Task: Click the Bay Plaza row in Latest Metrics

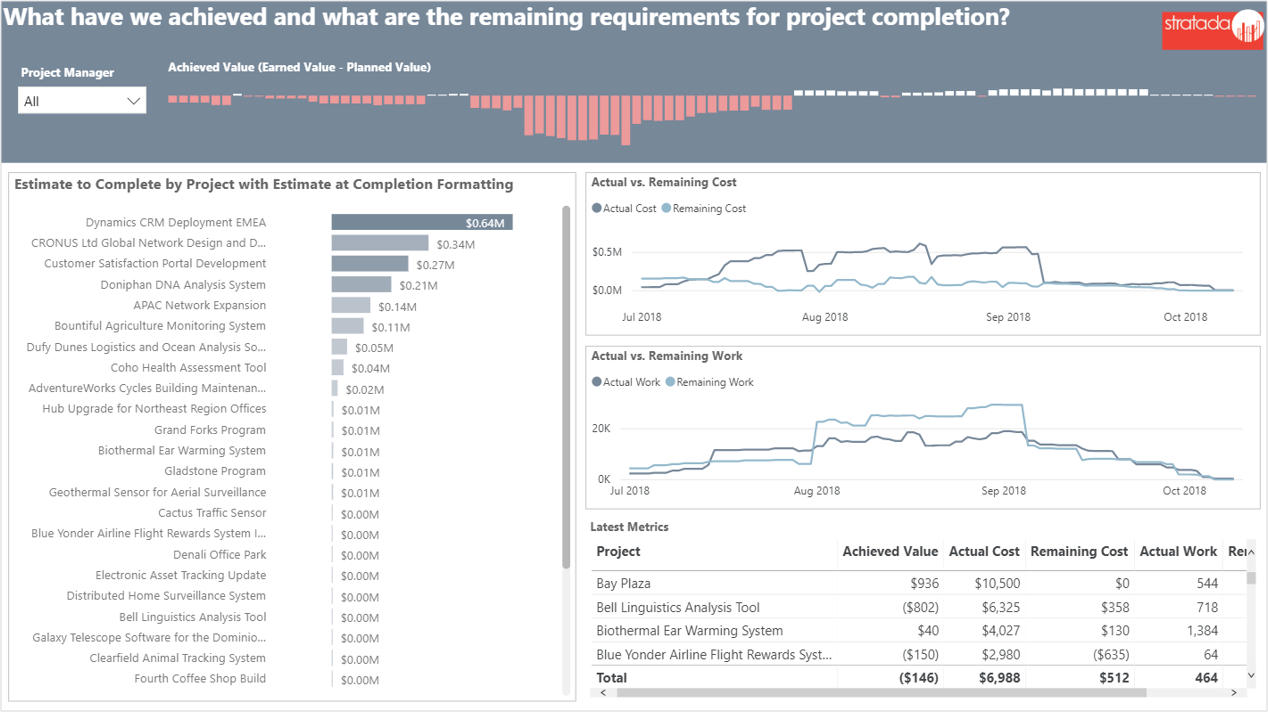Action: pos(918,583)
